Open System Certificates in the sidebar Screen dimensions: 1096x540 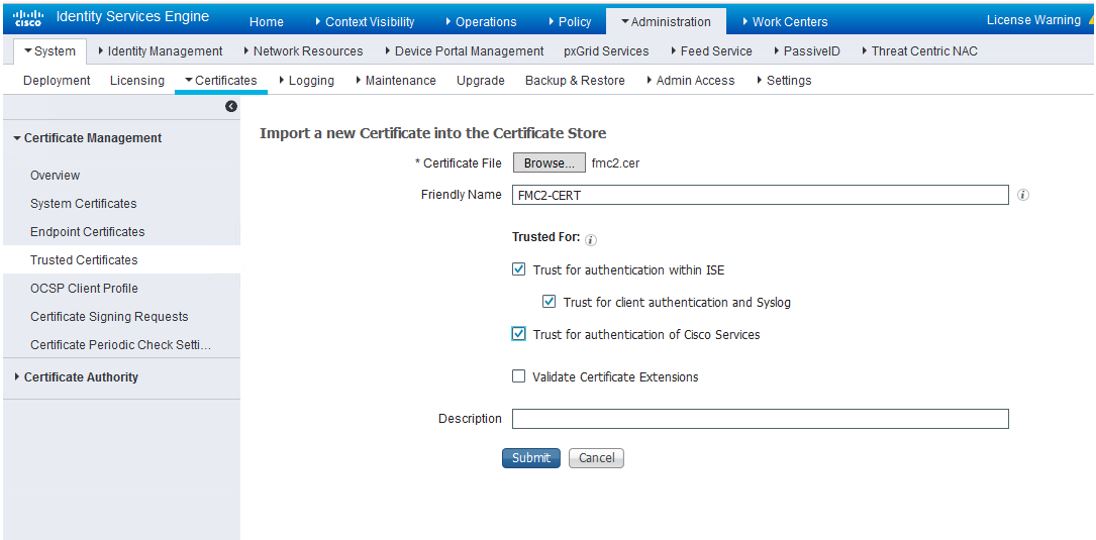83,203
